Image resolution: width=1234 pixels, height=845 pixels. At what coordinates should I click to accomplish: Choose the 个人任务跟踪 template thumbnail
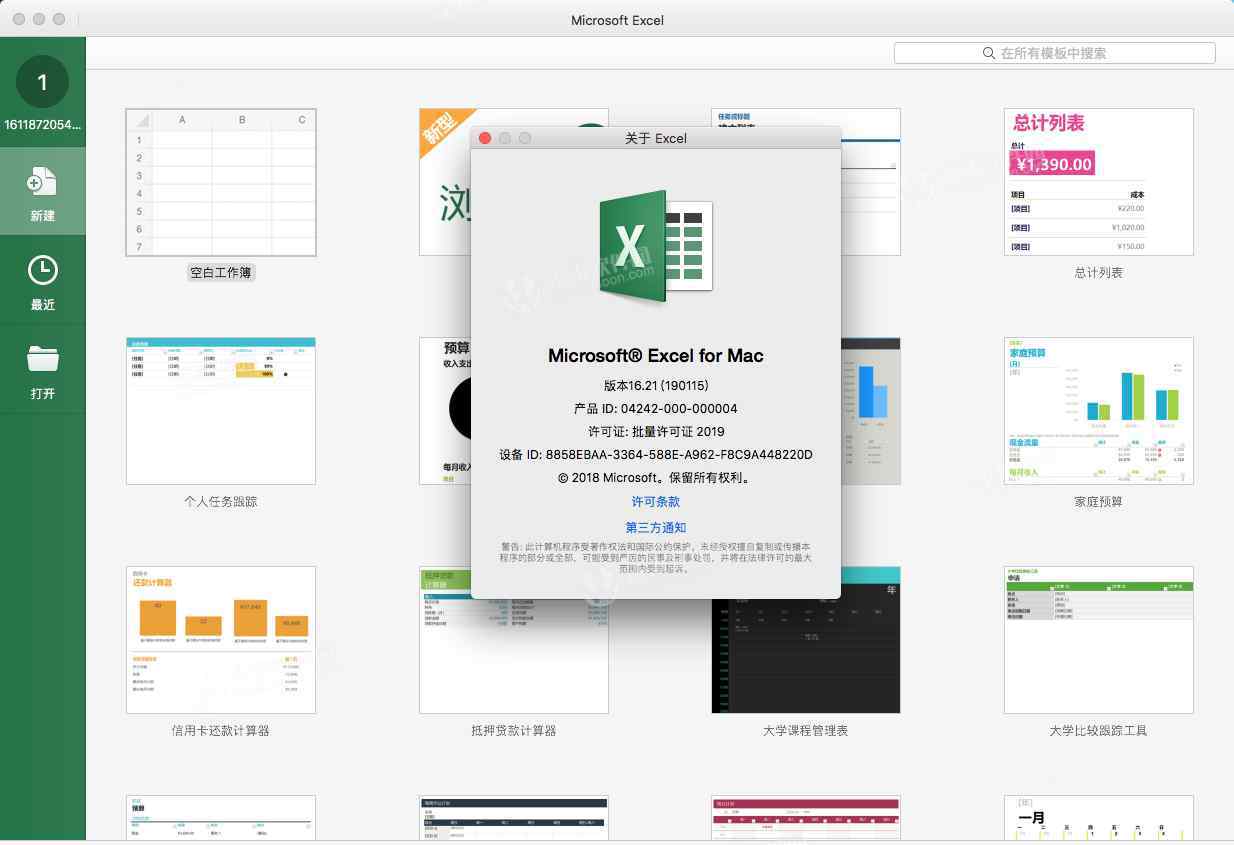click(x=221, y=411)
